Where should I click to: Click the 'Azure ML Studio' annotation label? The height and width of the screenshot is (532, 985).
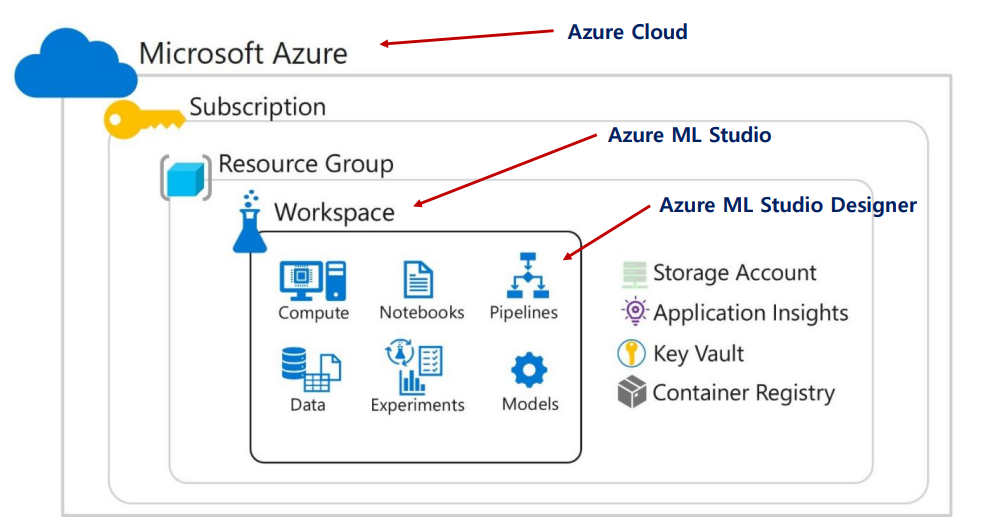coord(690,135)
